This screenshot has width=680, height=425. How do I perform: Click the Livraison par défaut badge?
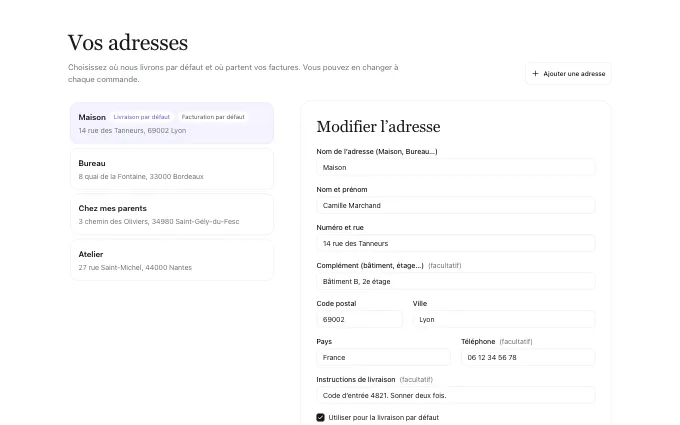coord(142,117)
